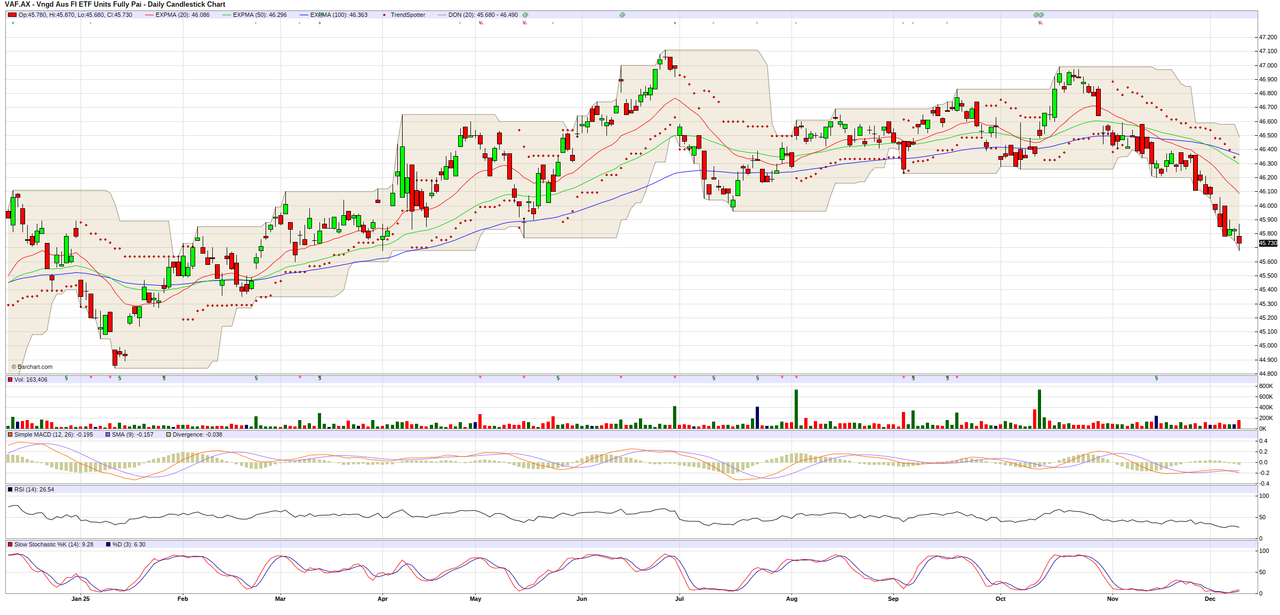The width and height of the screenshot is (1280, 615).
Task: Click the Vol red legend square
Action: pyautogui.click(x=11, y=380)
